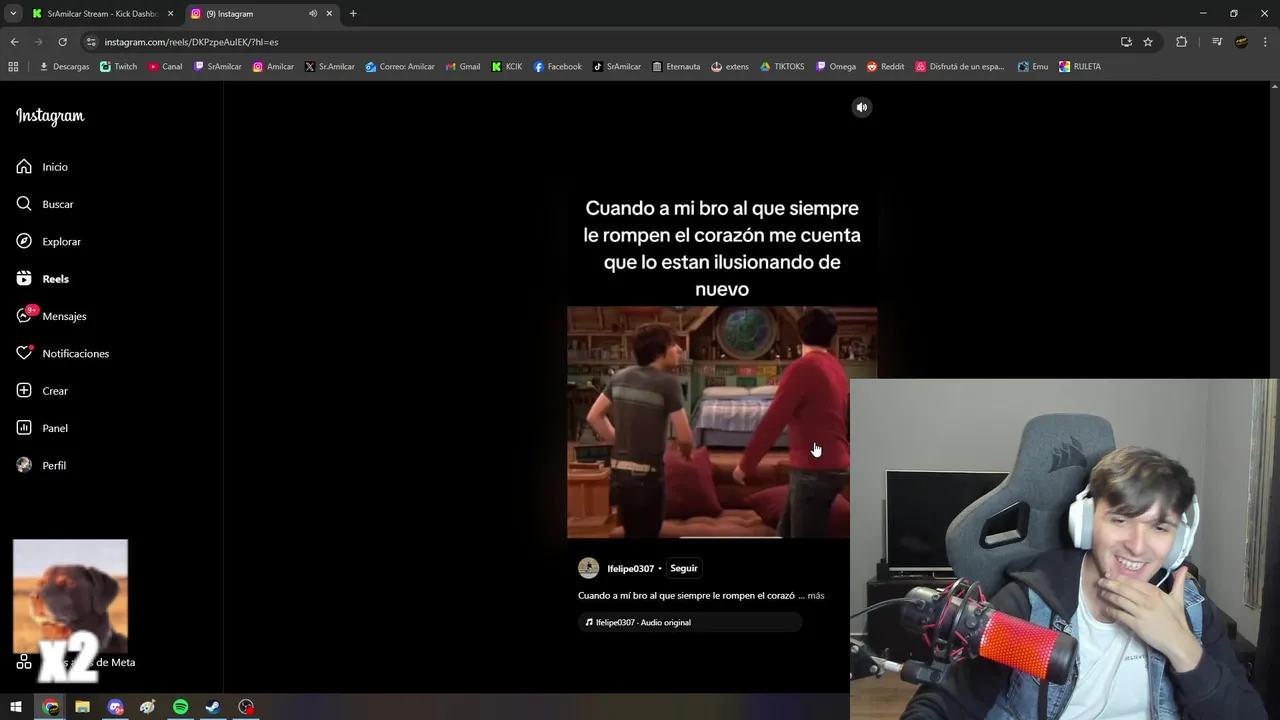The image size is (1280, 720).
Task: Open the Meta apps grid icon
Action: (x=24, y=662)
